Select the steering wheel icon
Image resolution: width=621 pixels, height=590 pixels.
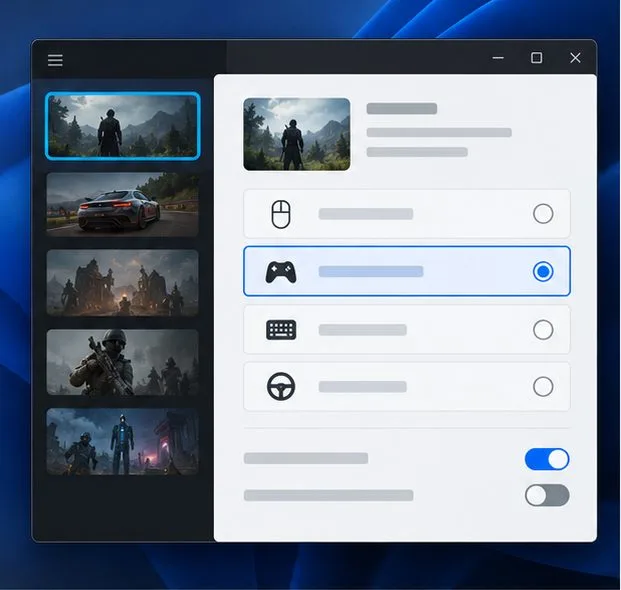[281, 386]
